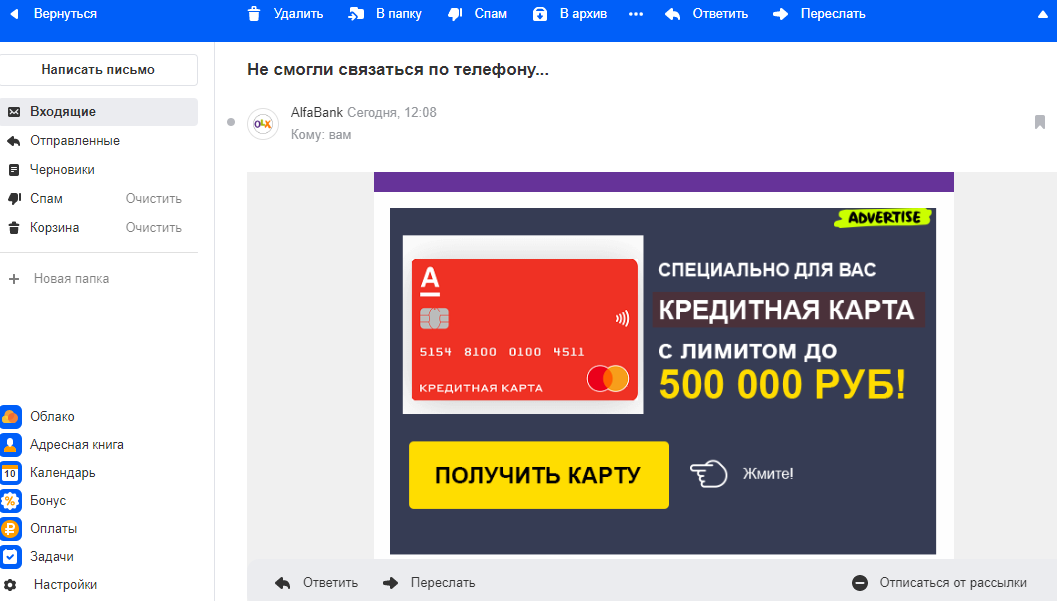Viewport: 1057px width, 601px height.
Task: Click the email subject Не смогли связаться по телефону...
Action: (398, 69)
